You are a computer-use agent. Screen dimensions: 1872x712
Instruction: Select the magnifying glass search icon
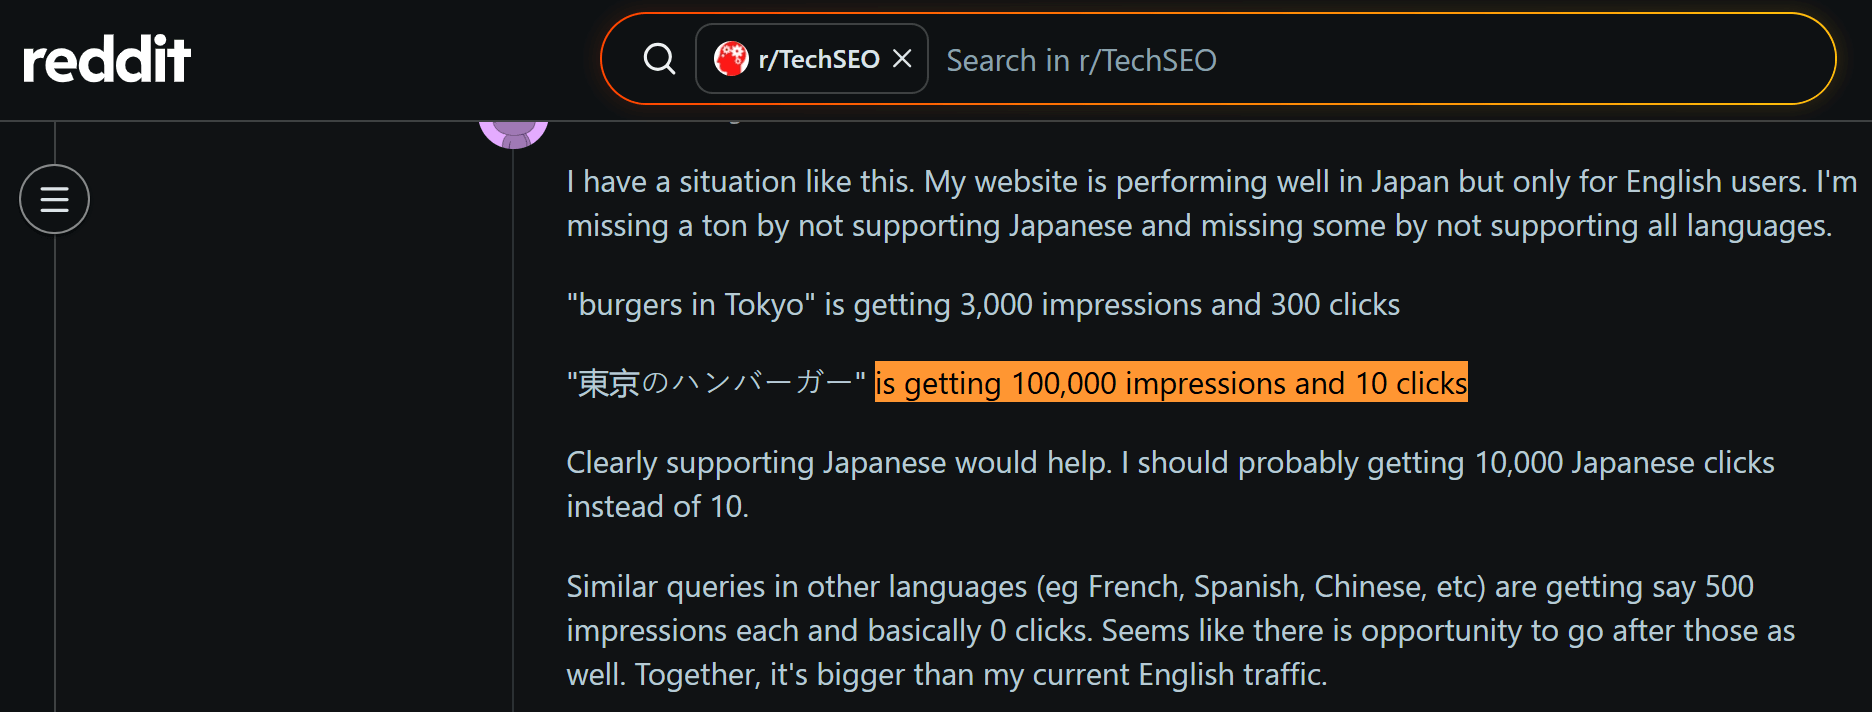(x=659, y=59)
